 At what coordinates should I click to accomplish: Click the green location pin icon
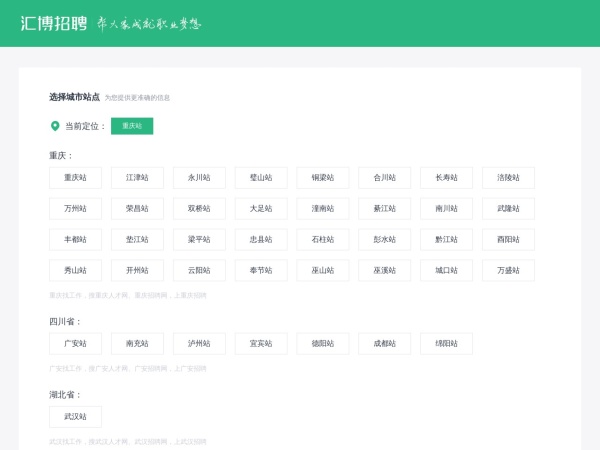pyautogui.click(x=55, y=126)
